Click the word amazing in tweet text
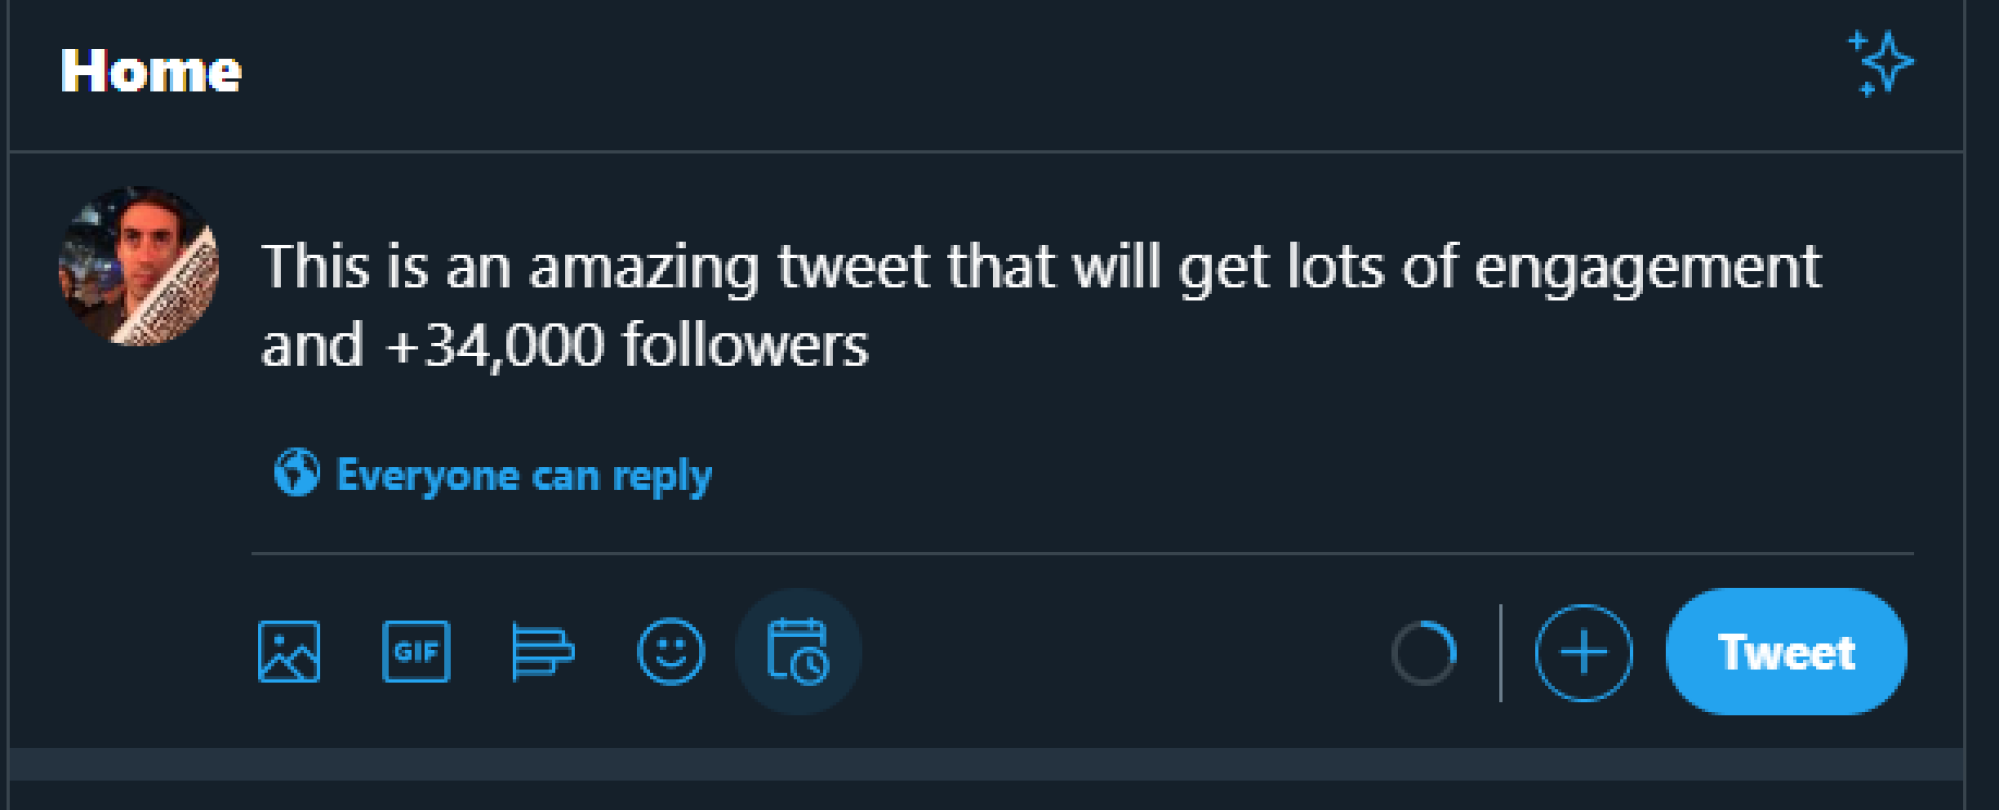Image resolution: width=1999 pixels, height=810 pixels. [x=644, y=268]
